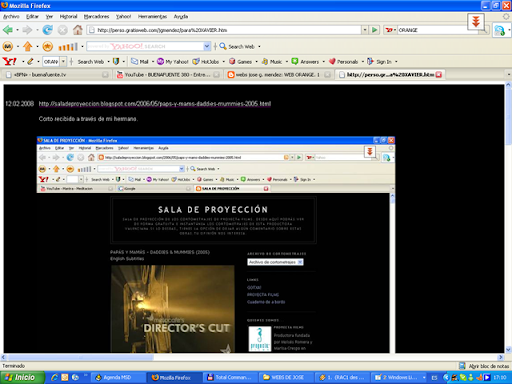This screenshot has width=512, height=384.
Task: Click the pencil highlight icon in Yahoo toolbar
Action: [x=30, y=61]
